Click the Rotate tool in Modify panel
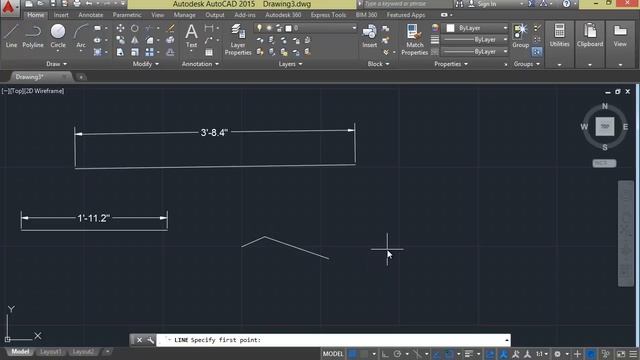Screen dimensions: 640x360 [135, 28]
